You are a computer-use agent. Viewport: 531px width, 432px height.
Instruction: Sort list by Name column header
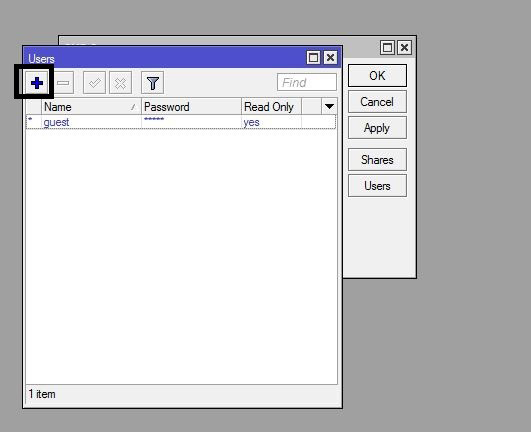(x=91, y=107)
